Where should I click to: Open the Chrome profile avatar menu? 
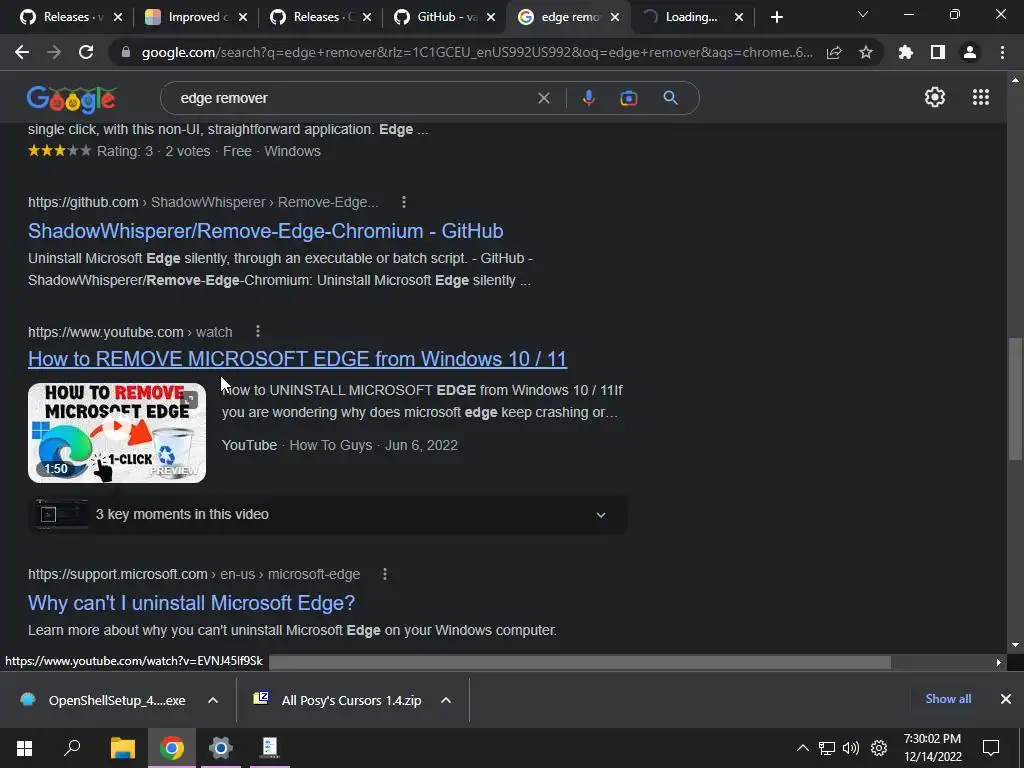click(970, 52)
